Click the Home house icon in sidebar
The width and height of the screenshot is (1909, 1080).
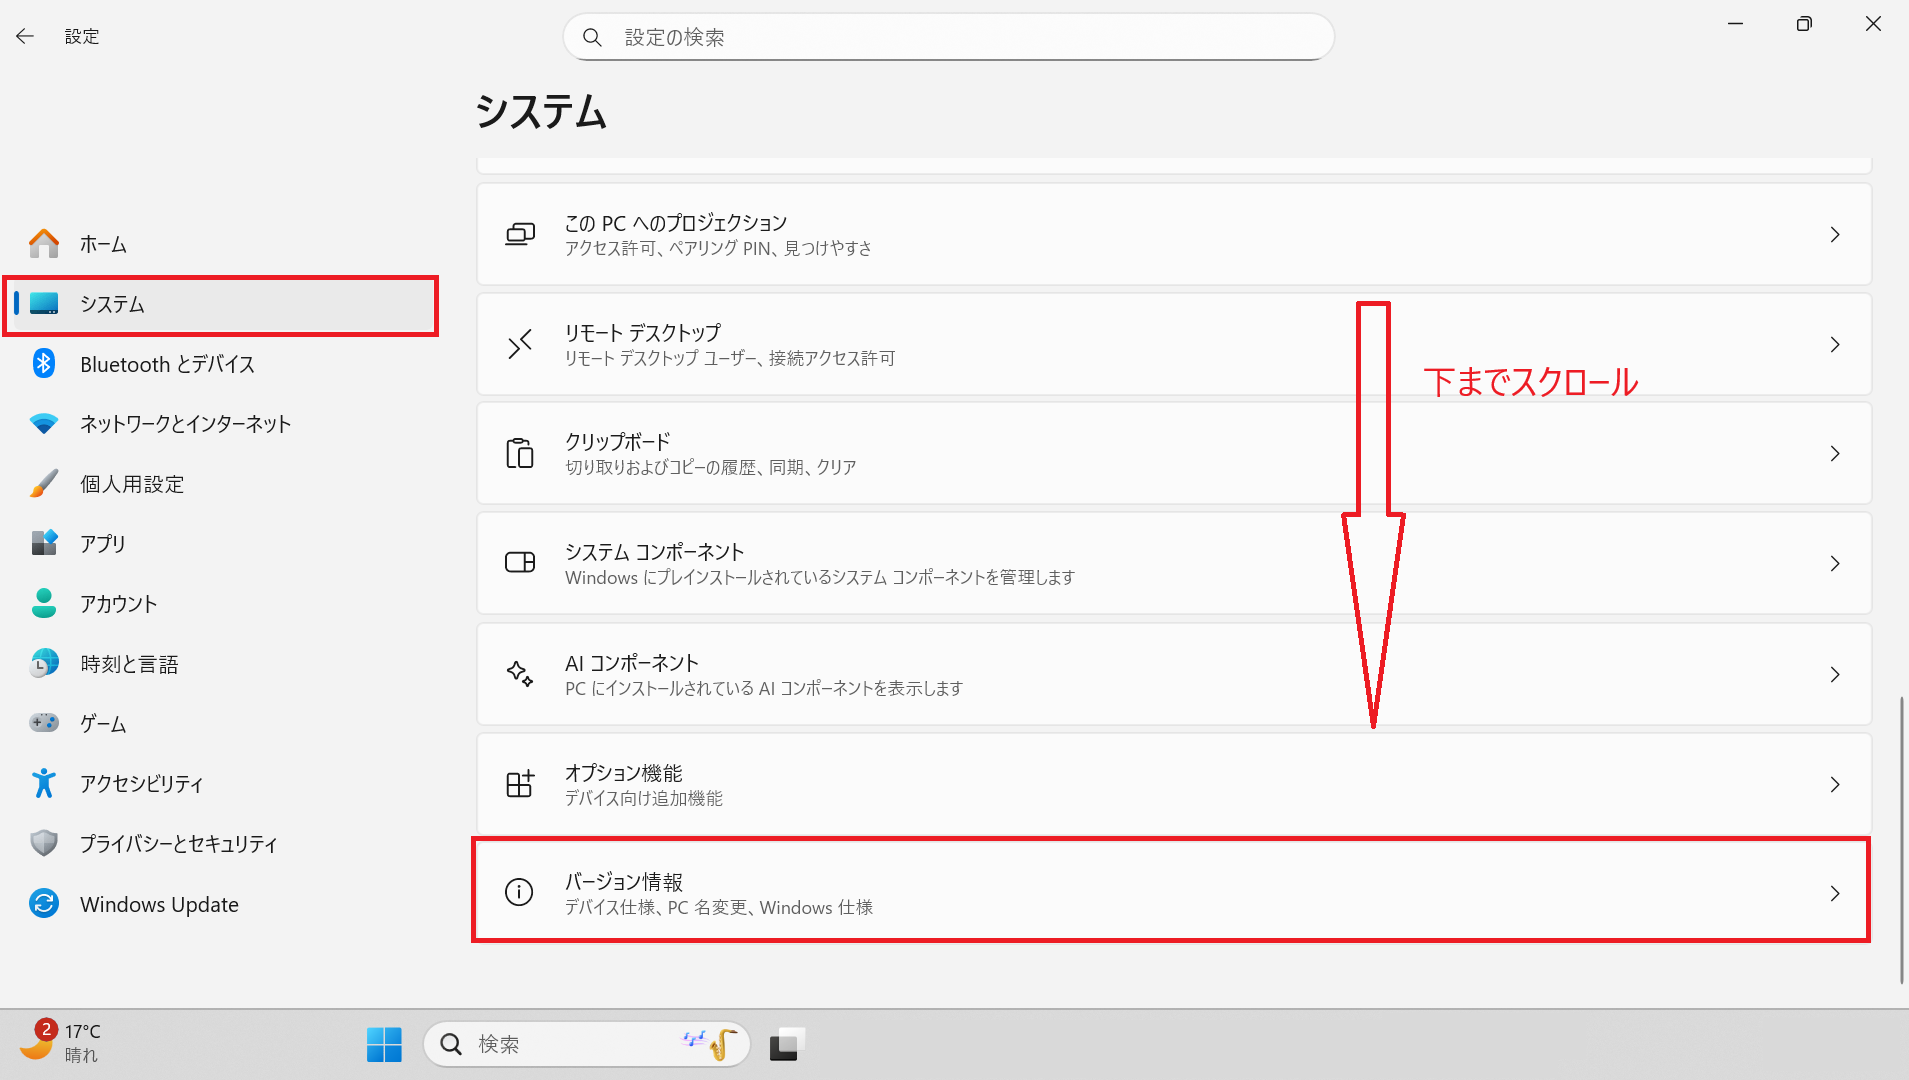[44, 244]
